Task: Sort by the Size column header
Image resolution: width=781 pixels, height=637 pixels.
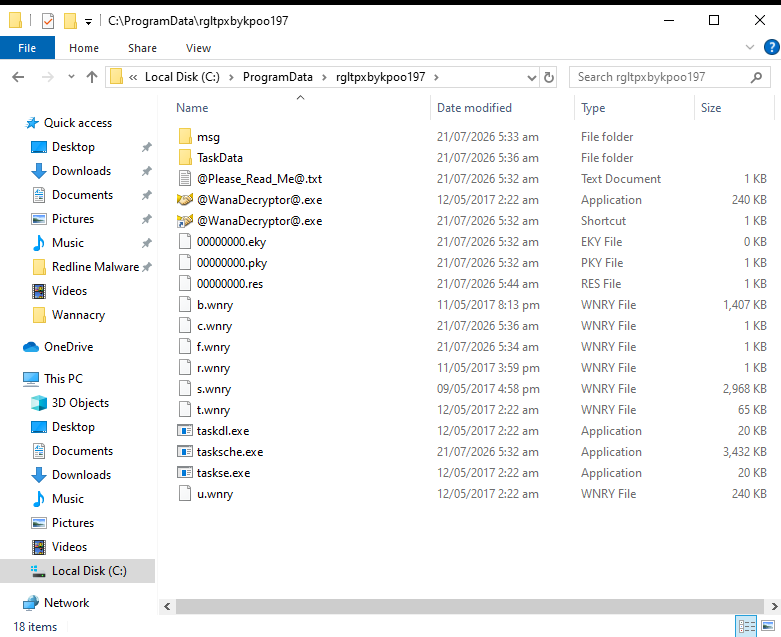Action: coord(711,108)
